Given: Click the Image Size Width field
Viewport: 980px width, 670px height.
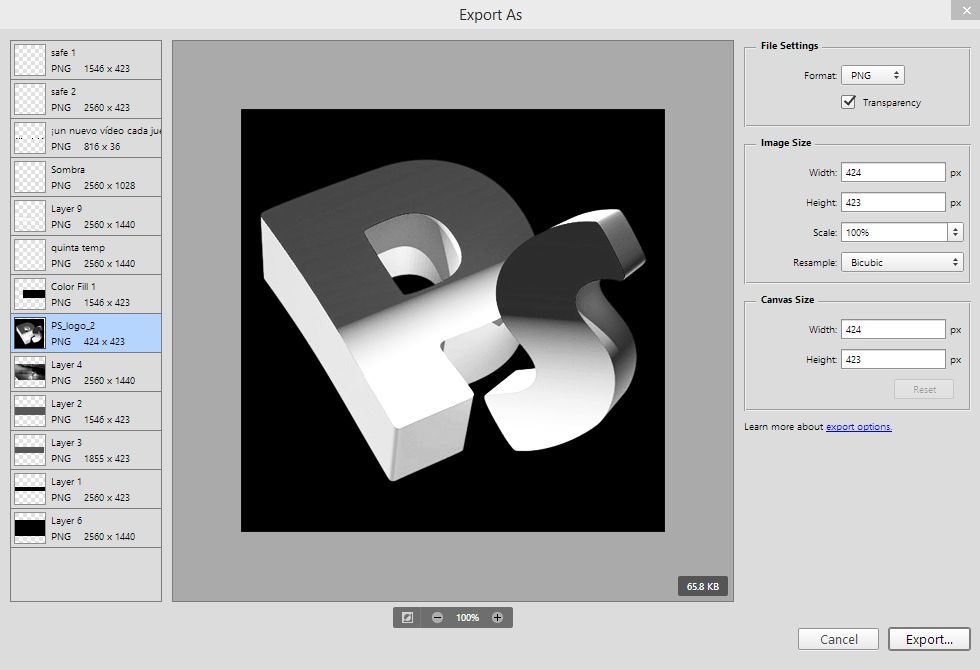Looking at the screenshot, I should click(x=893, y=172).
